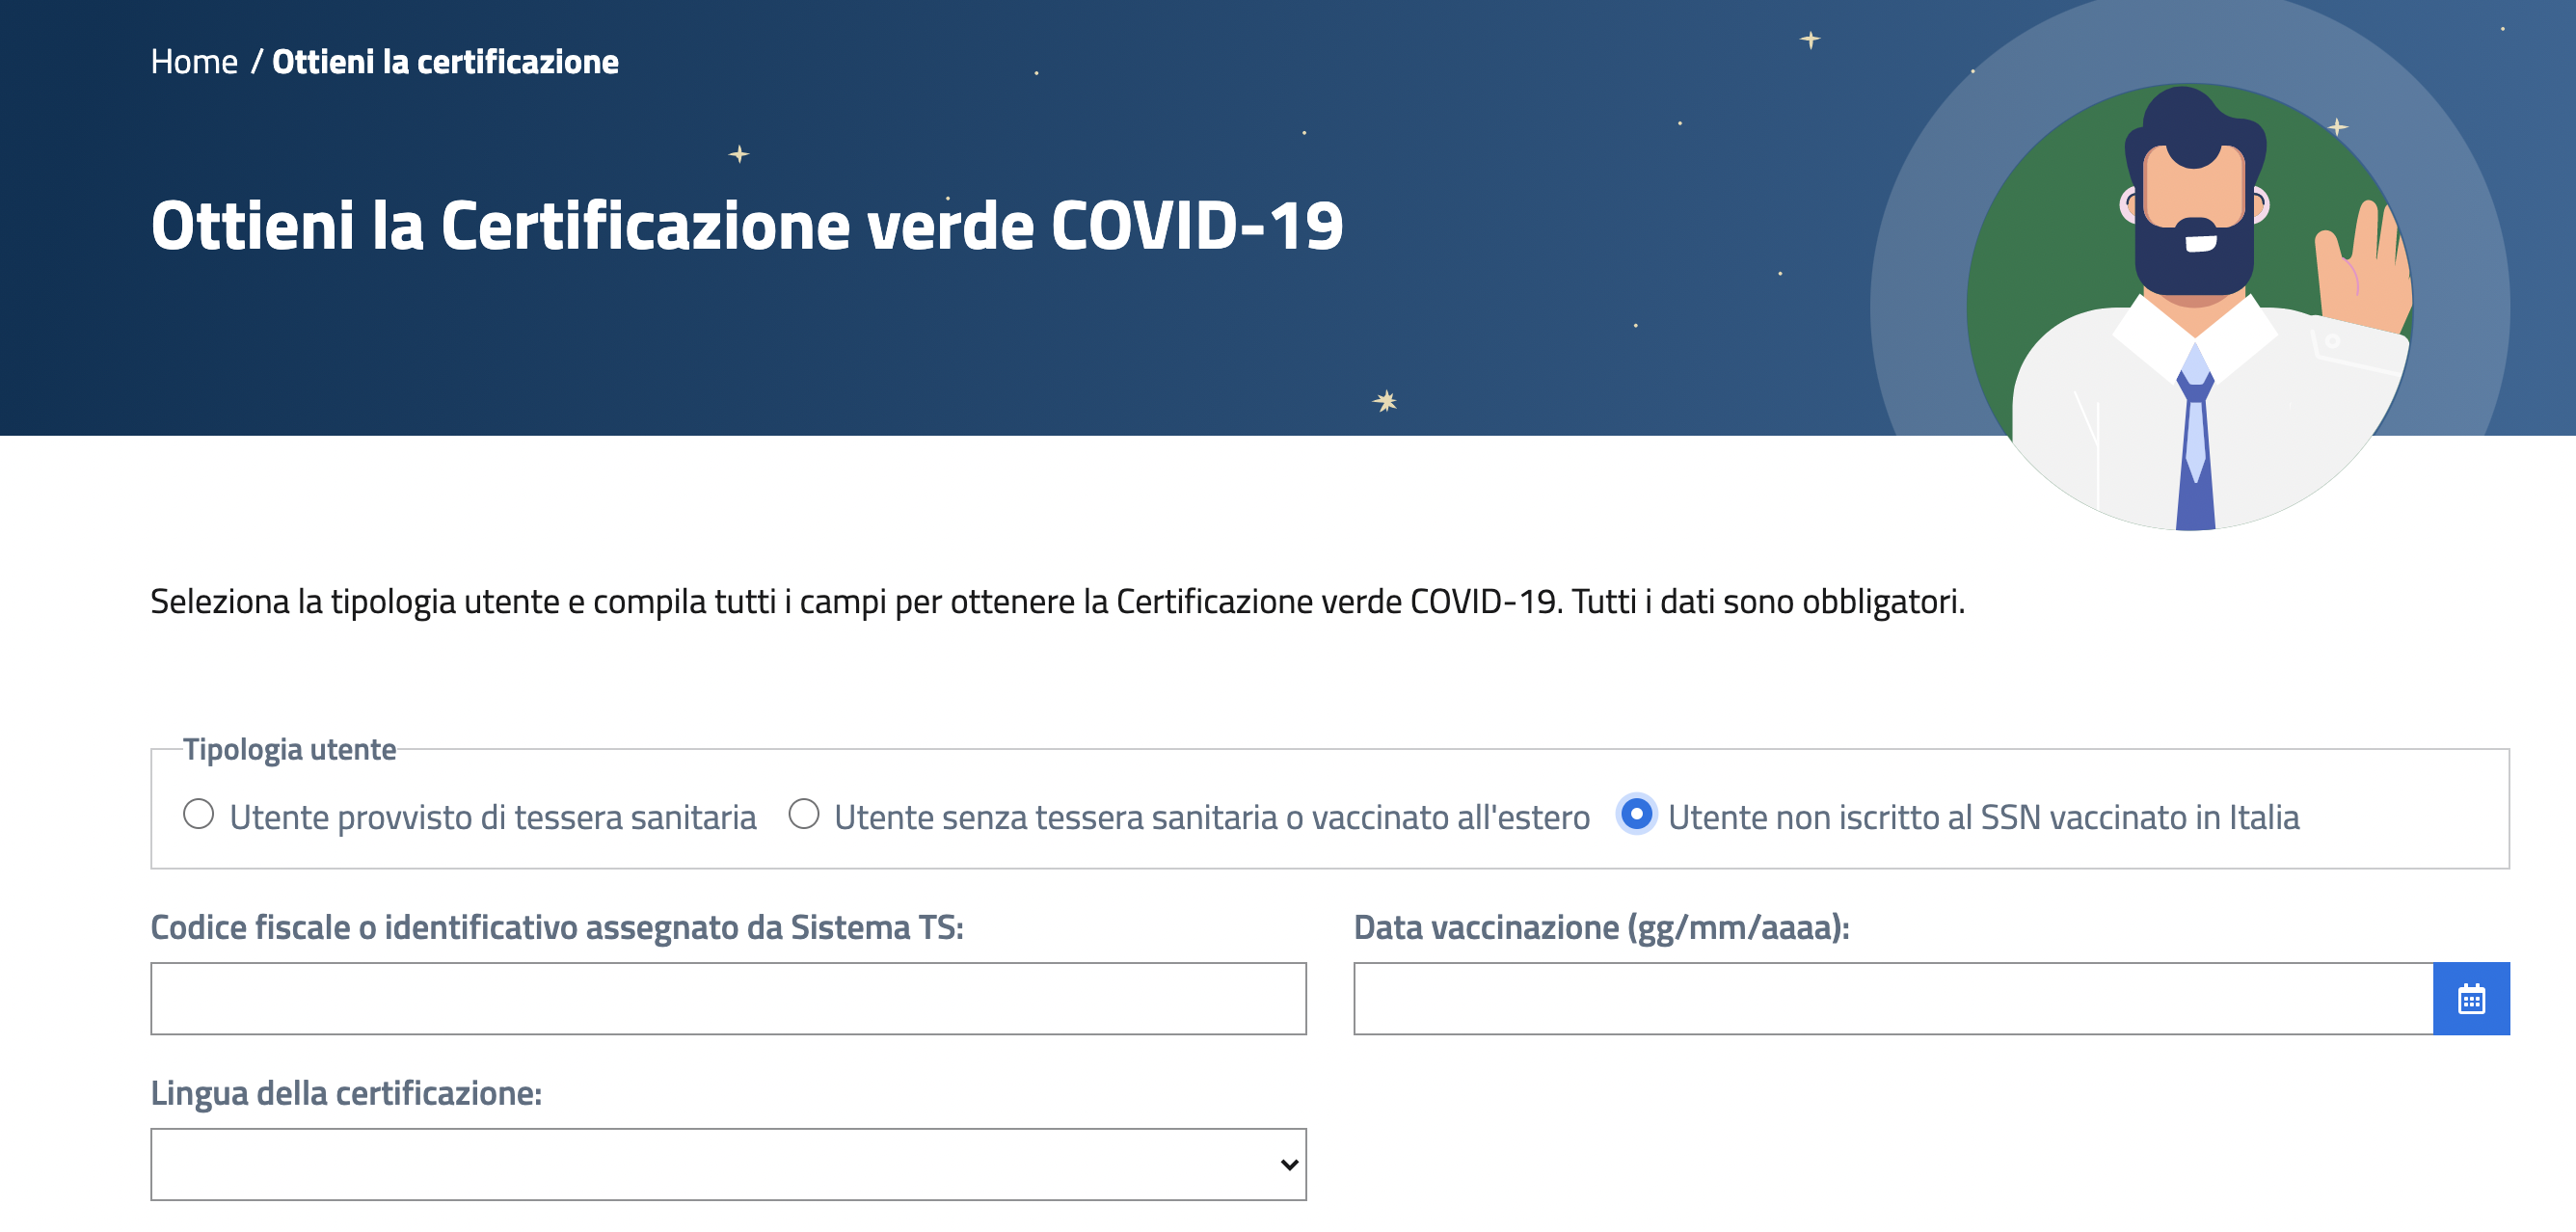2576x1232 pixels.
Task: Click the chevron arrow of the language select
Action: [1289, 1164]
